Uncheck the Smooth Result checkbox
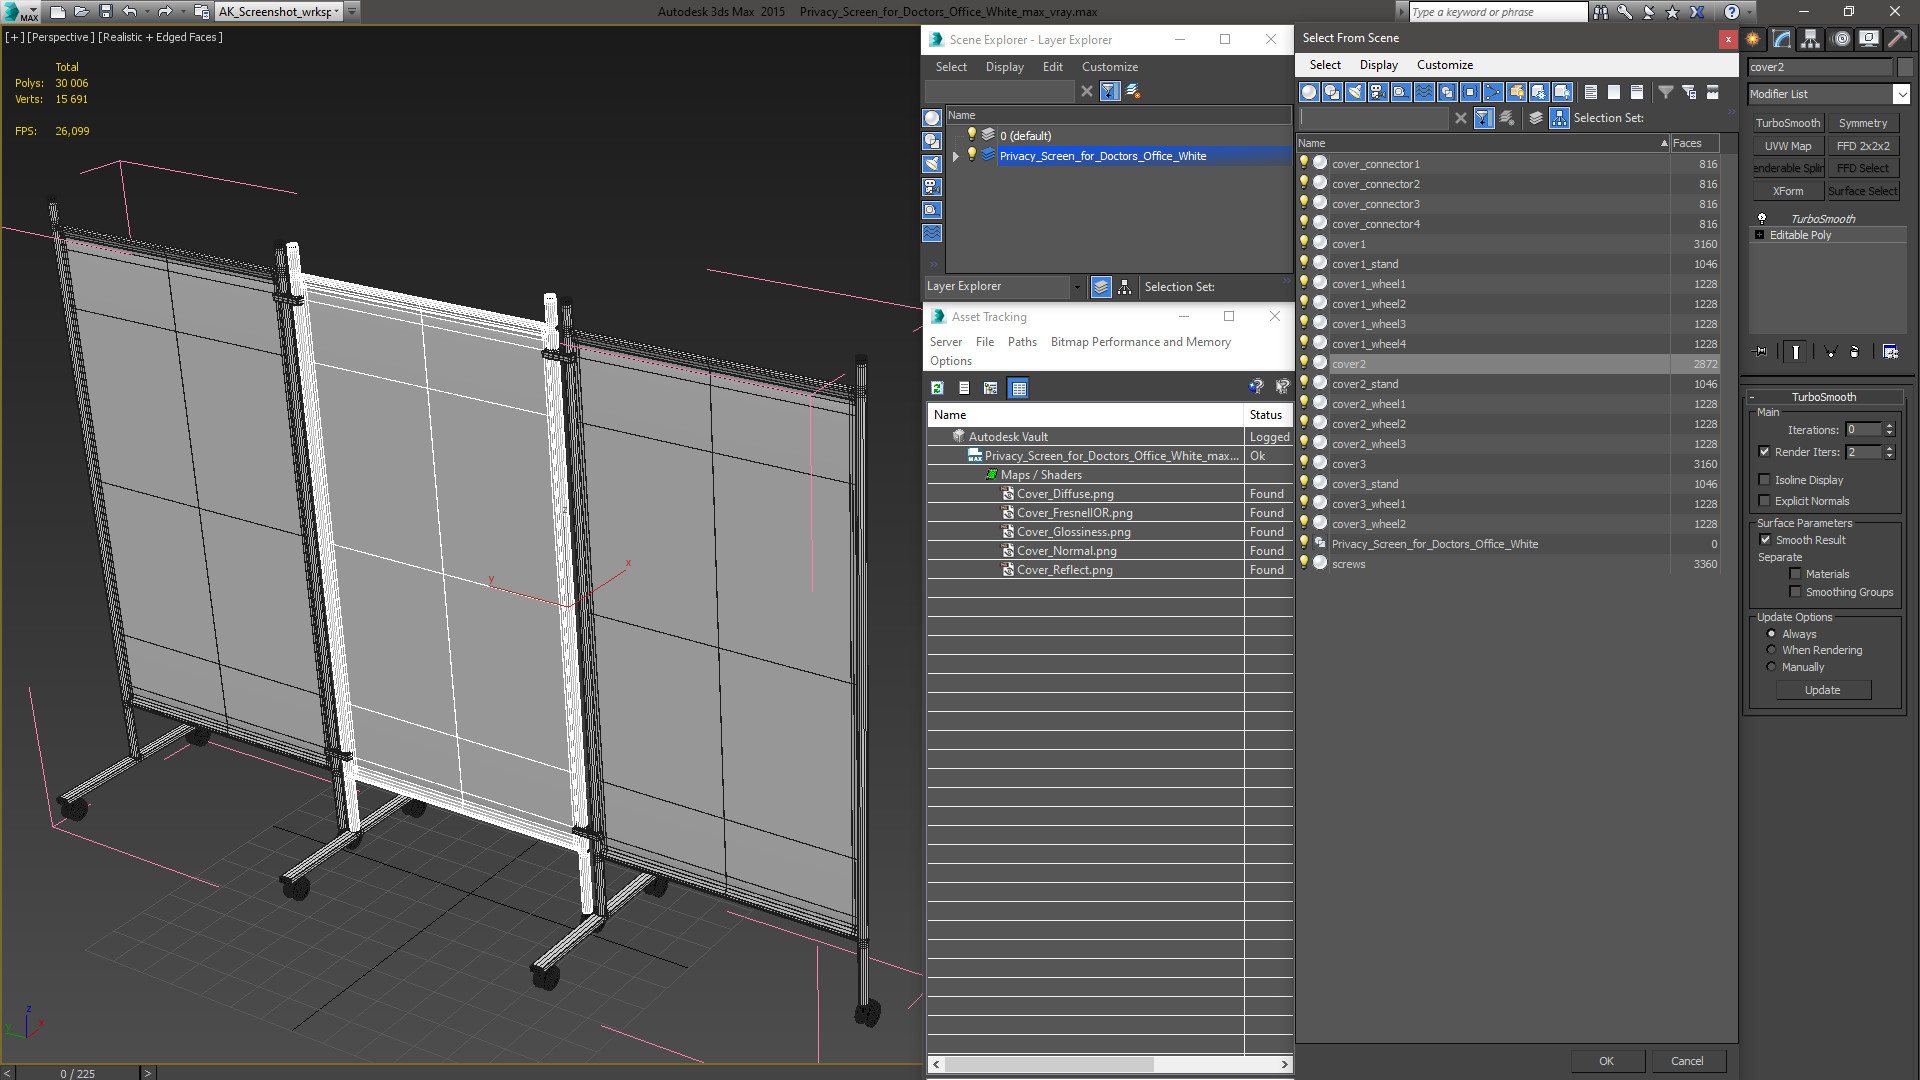The height and width of the screenshot is (1080, 1920). (1765, 540)
